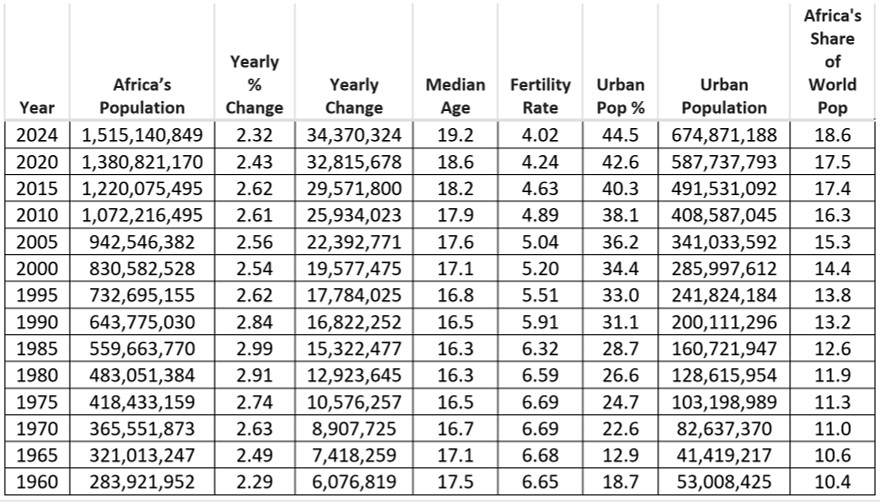Click the 2020 yearly change cell 32,815,678
The height and width of the screenshot is (502, 880).
coord(354,162)
